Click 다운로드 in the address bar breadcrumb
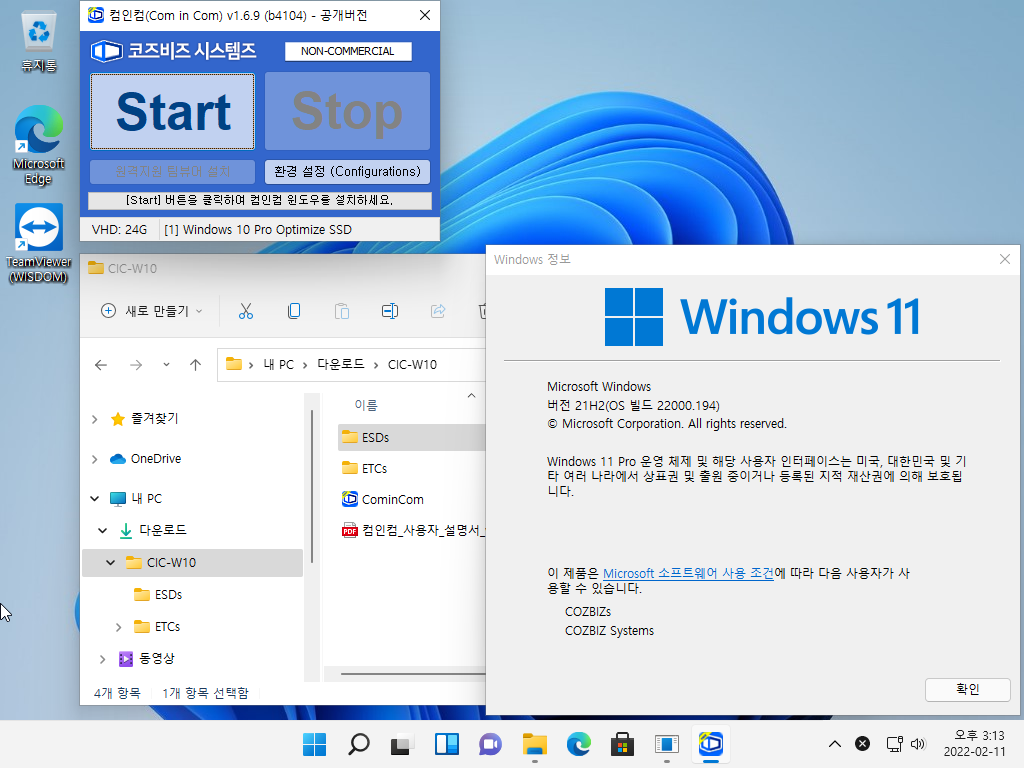This screenshot has width=1024, height=768. (340, 364)
